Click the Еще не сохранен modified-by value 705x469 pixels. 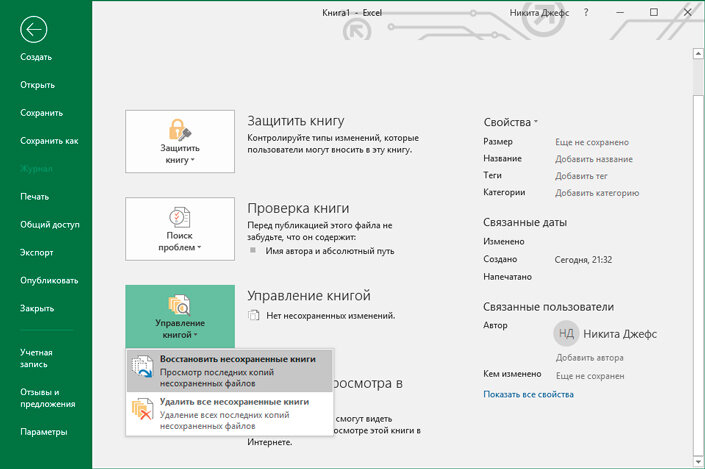pos(590,376)
